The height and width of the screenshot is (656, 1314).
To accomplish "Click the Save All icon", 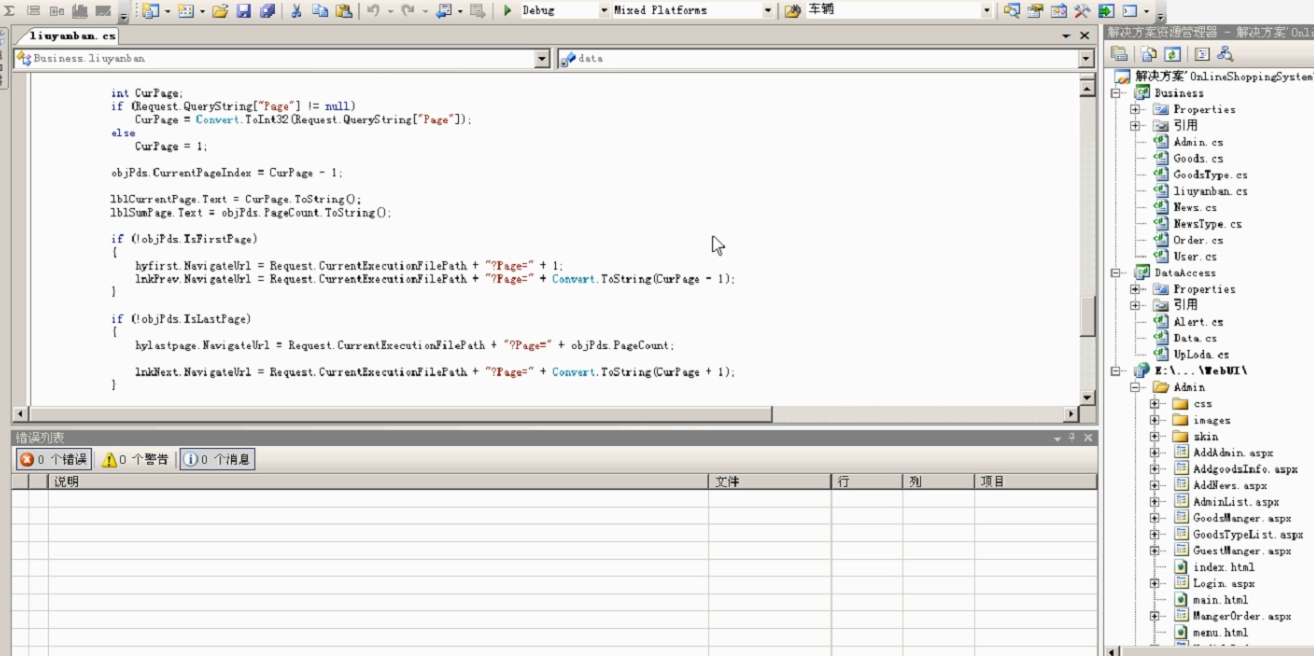I will tap(267, 11).
